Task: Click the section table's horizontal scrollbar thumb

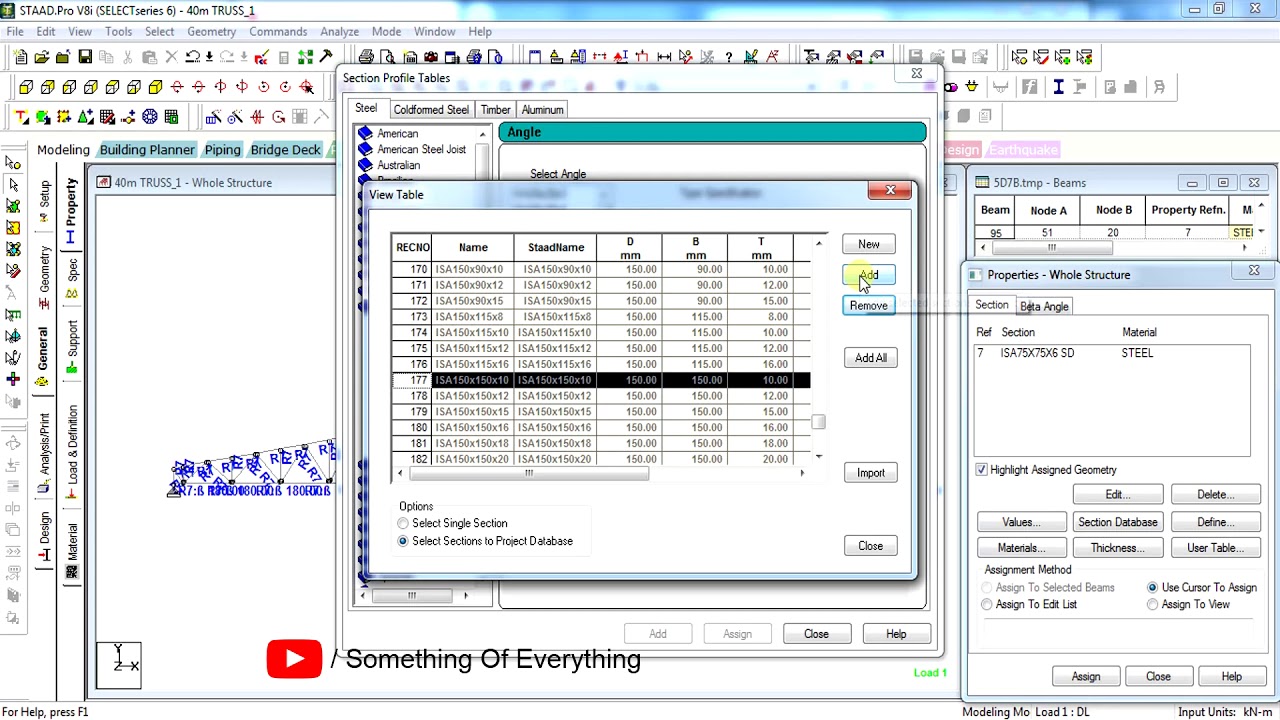Action: pyautogui.click(x=528, y=473)
